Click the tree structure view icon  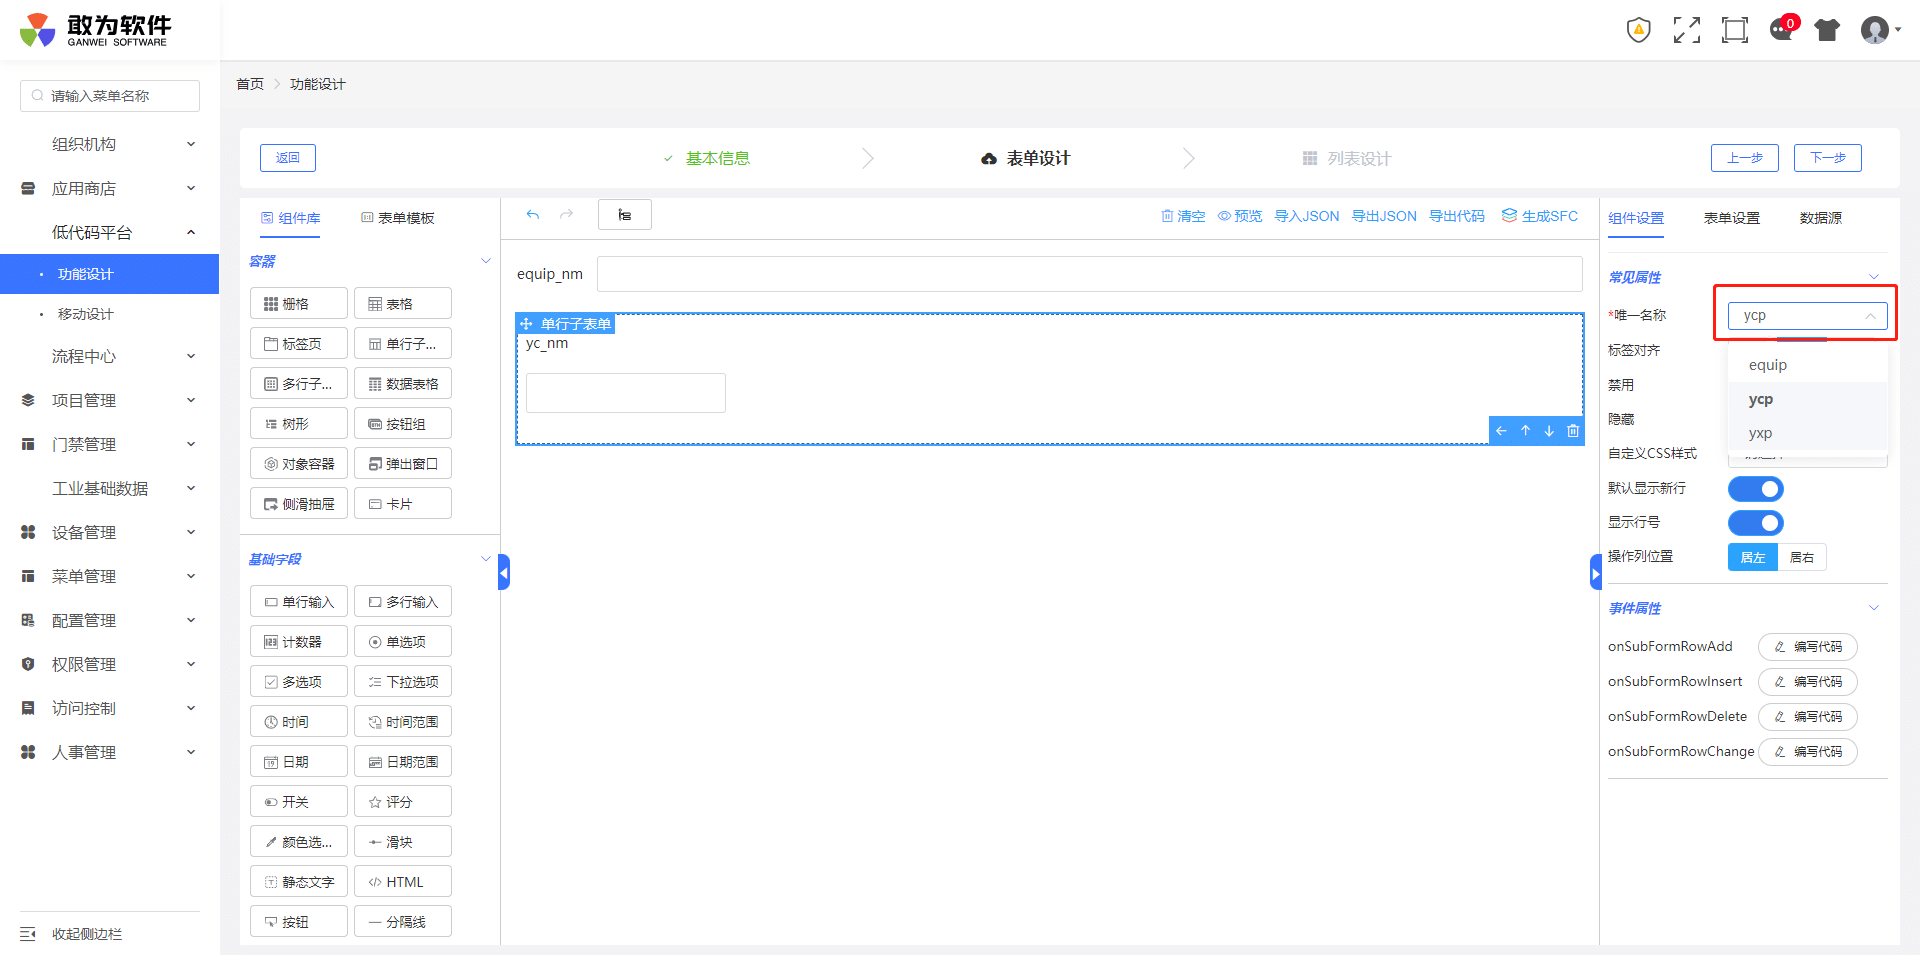(624, 215)
